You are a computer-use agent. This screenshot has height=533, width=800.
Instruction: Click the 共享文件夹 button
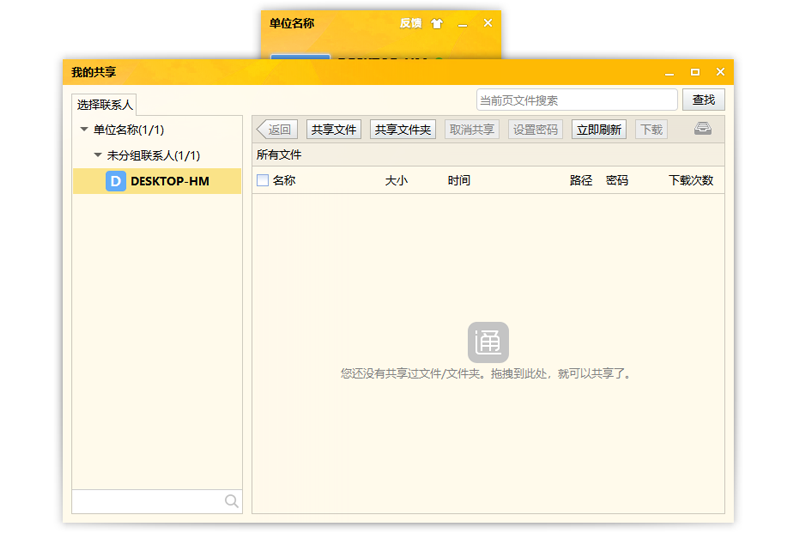point(403,129)
